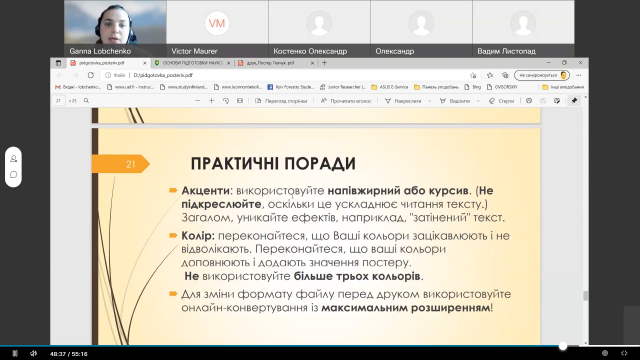Expand the dropdown arrow next to Виділити

tap(478, 101)
